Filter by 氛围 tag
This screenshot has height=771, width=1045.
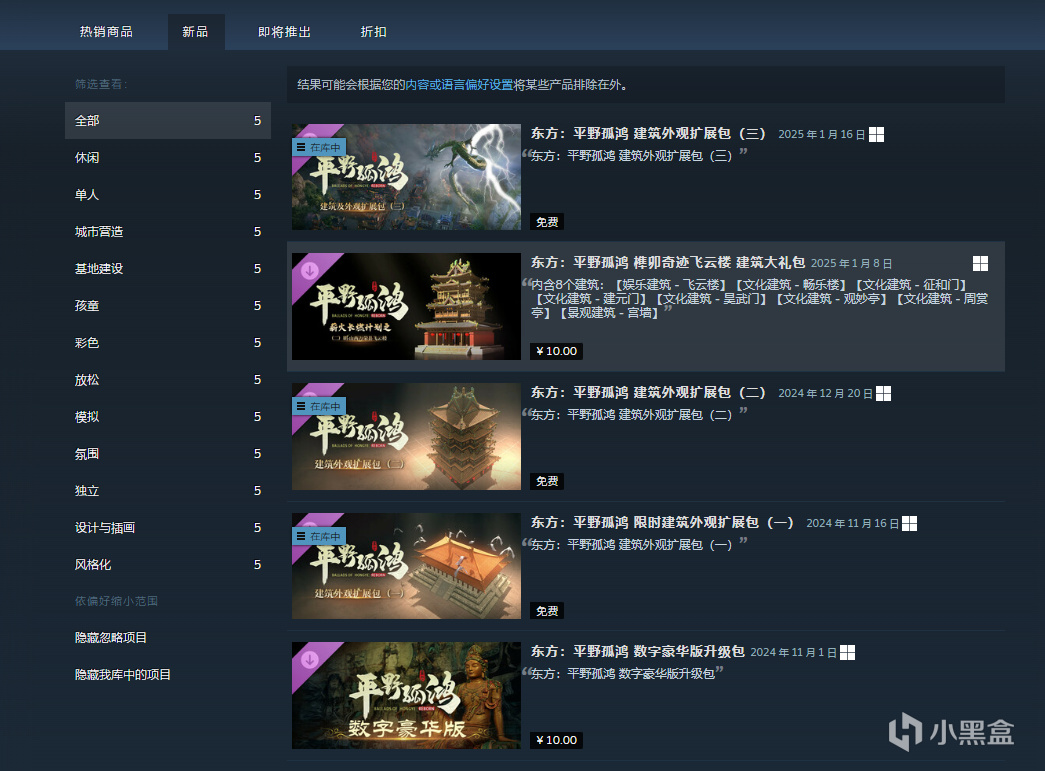click(168, 454)
